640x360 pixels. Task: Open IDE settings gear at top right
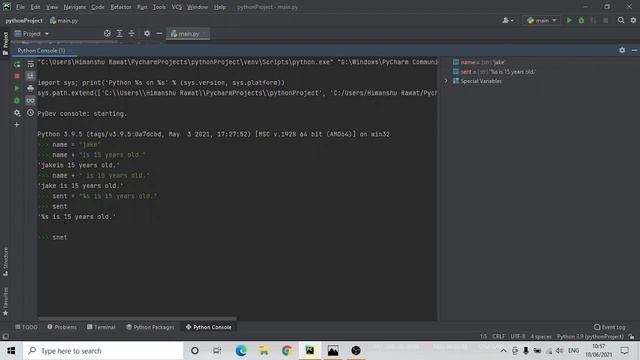point(633,20)
